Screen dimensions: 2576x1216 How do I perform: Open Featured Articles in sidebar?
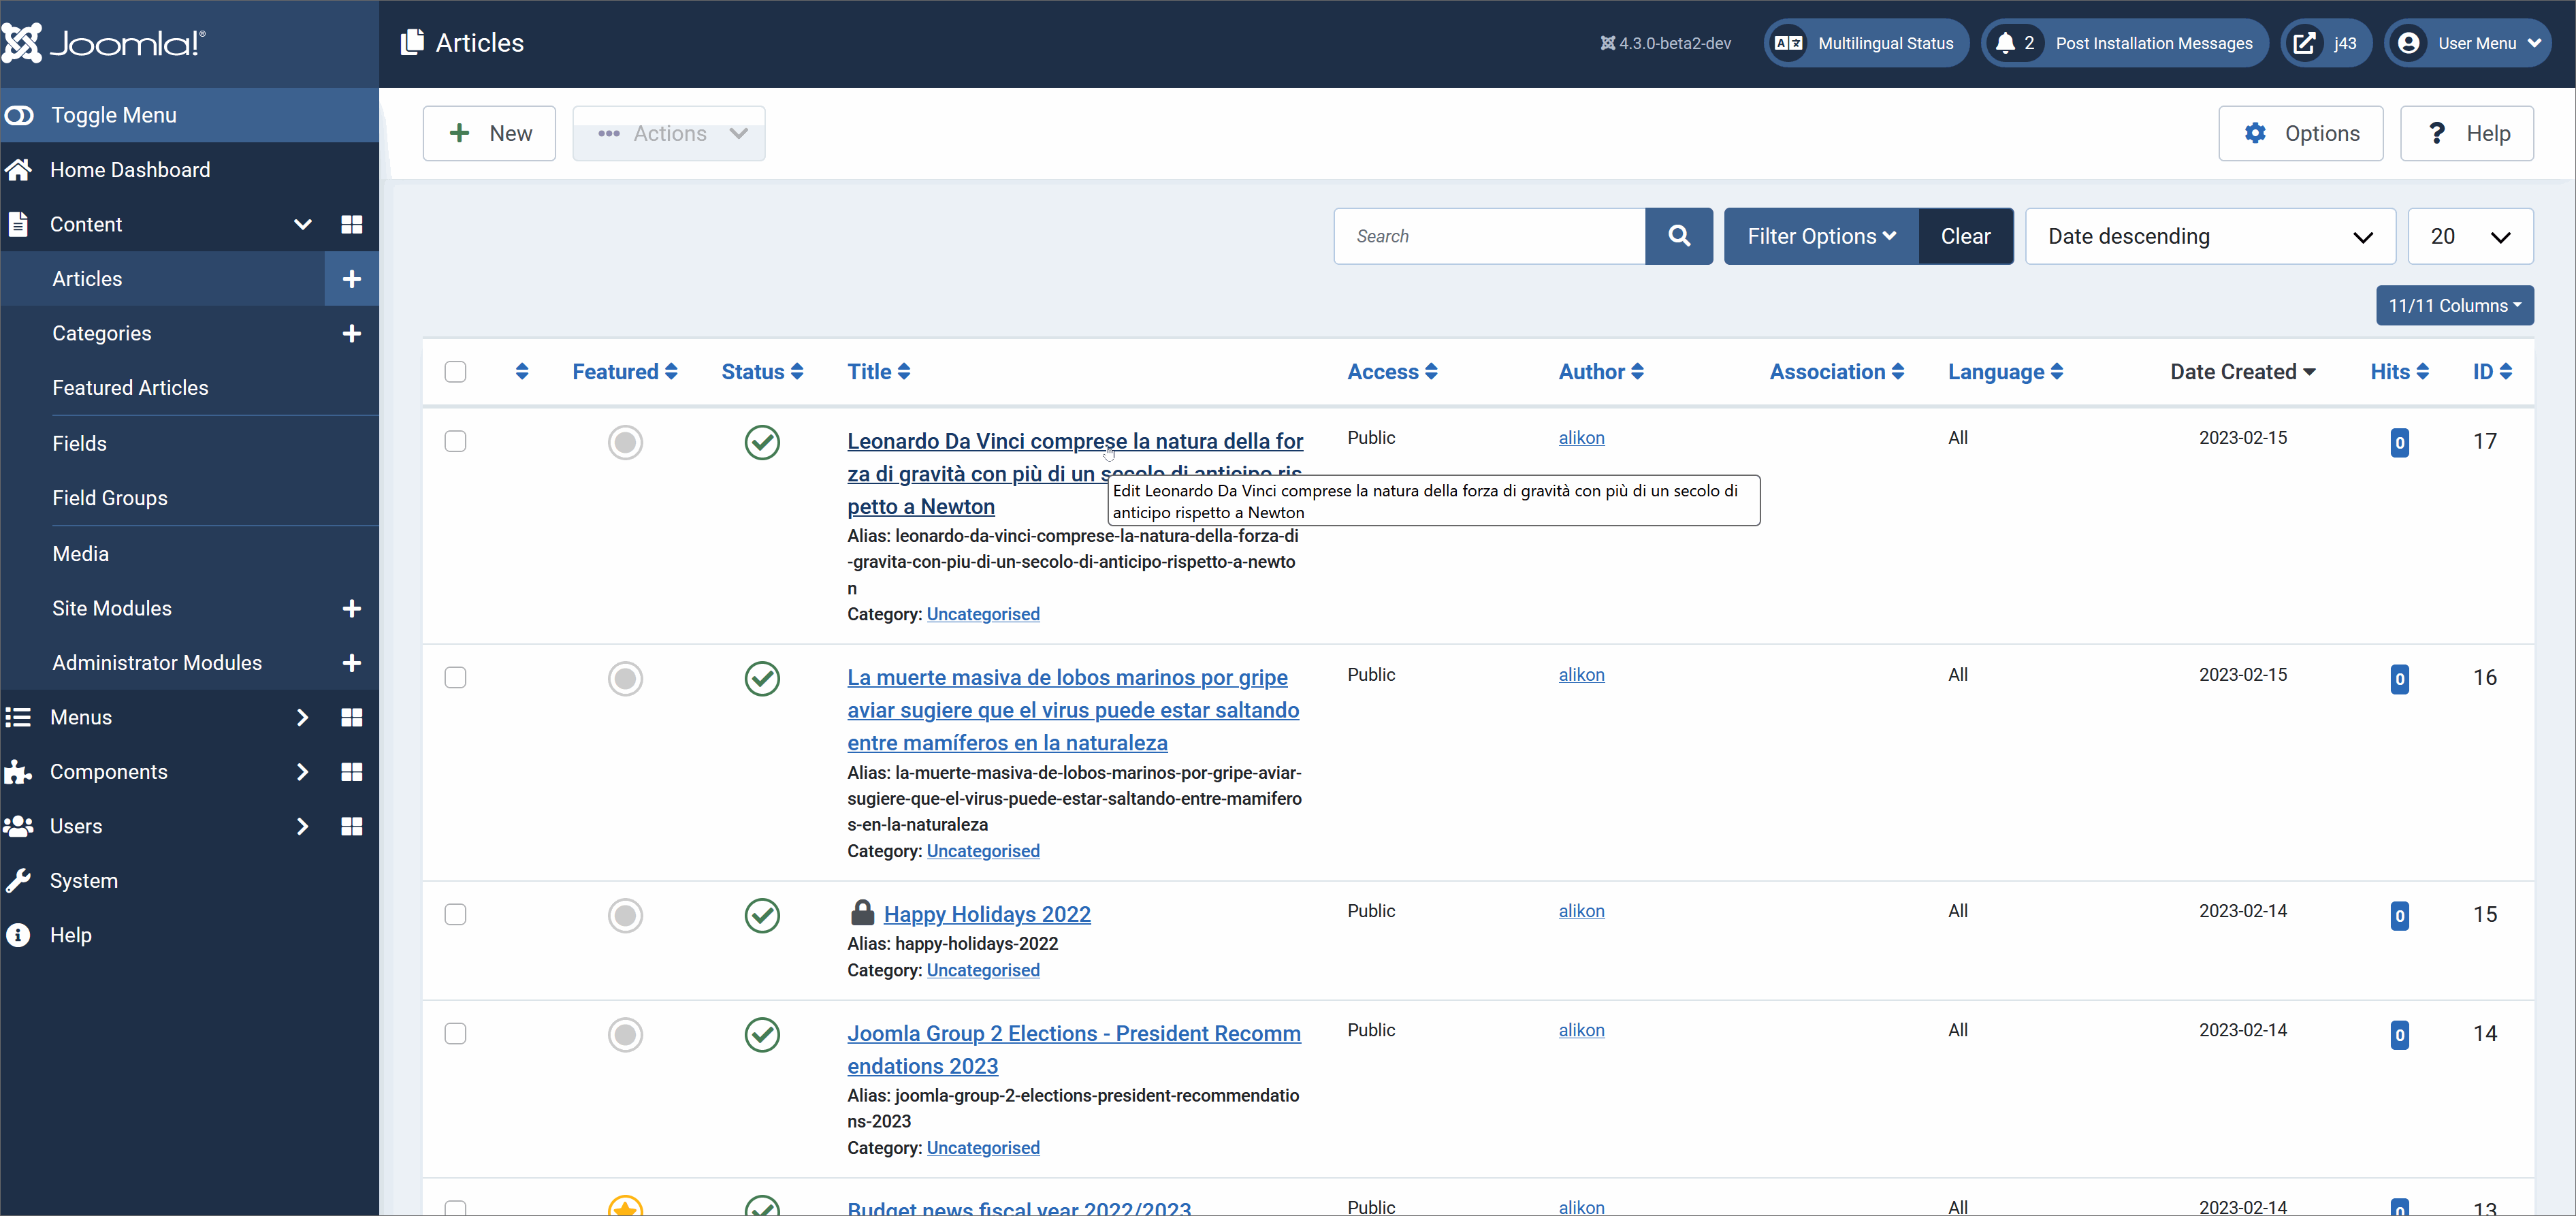tap(130, 388)
